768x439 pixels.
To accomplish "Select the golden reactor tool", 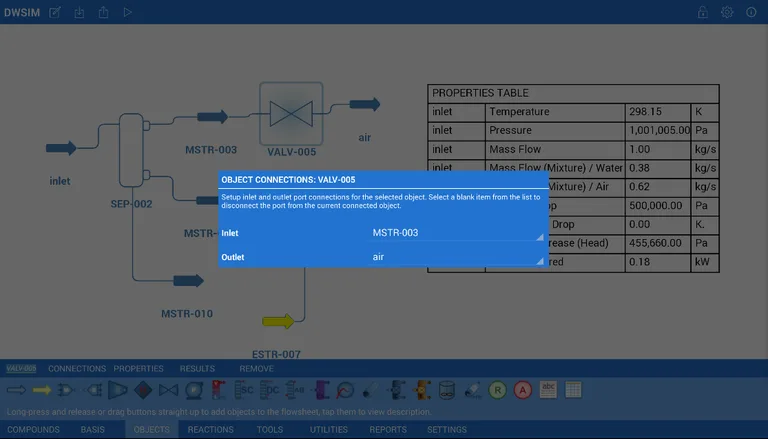I will [x=422, y=390].
